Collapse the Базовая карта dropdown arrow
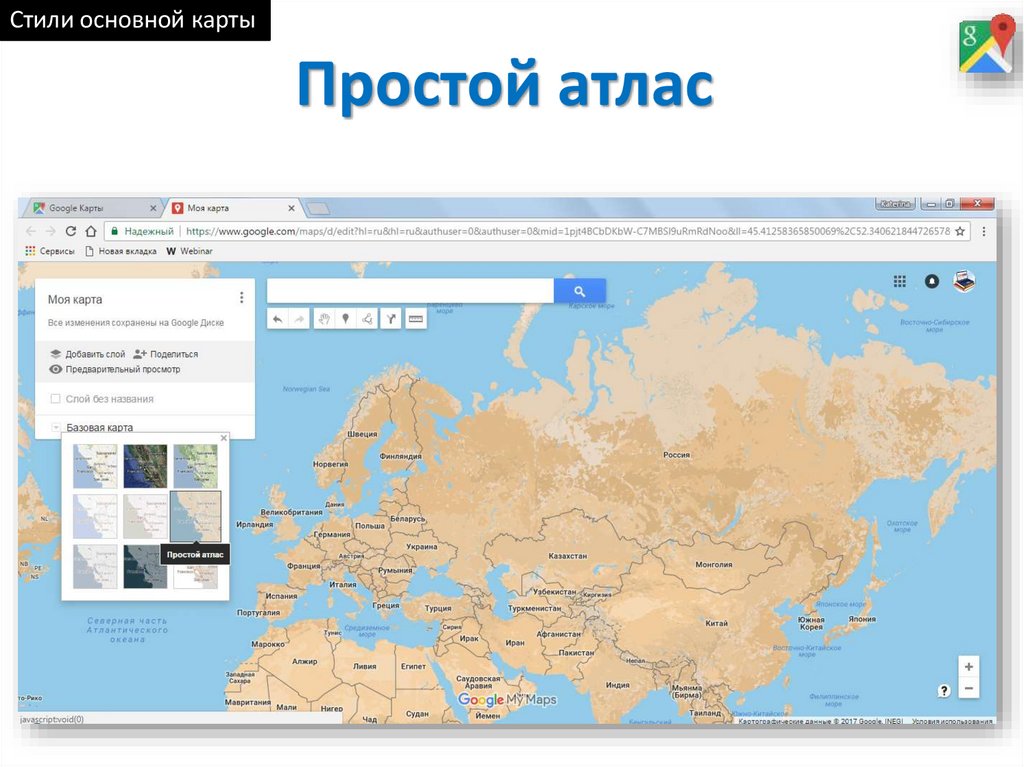 56,427
